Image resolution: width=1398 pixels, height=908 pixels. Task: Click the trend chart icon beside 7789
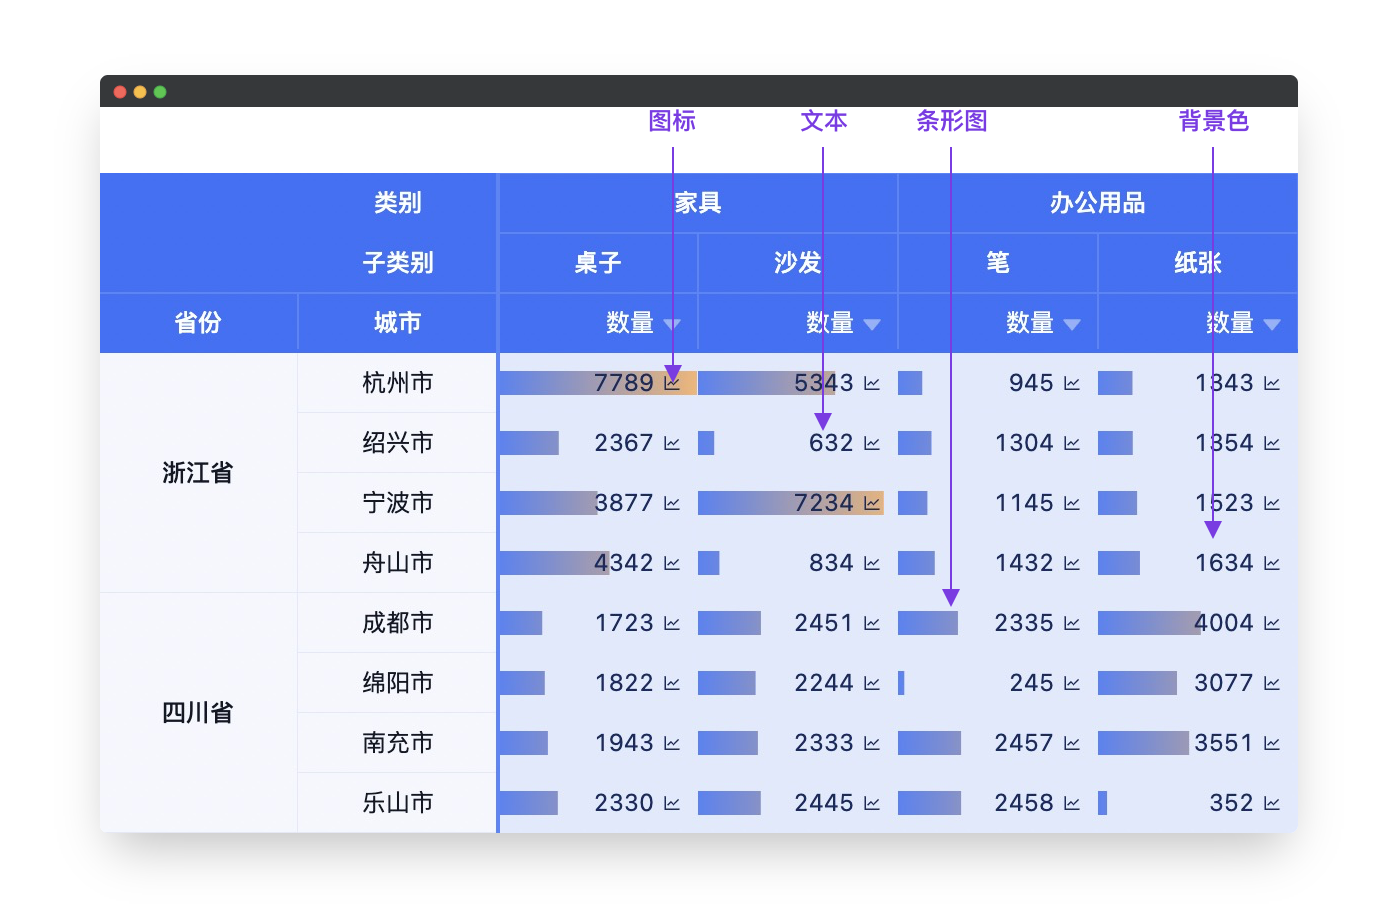[x=672, y=382]
